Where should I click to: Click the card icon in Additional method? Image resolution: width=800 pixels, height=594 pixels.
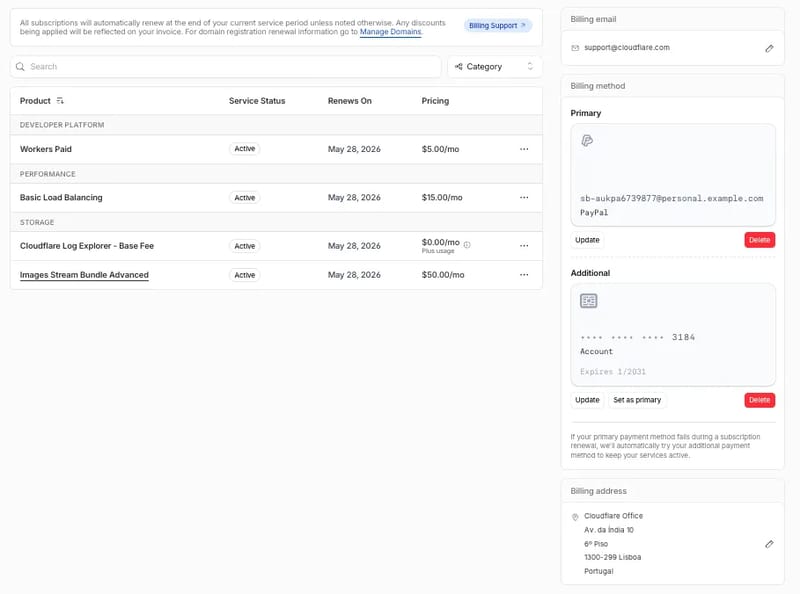coord(588,301)
